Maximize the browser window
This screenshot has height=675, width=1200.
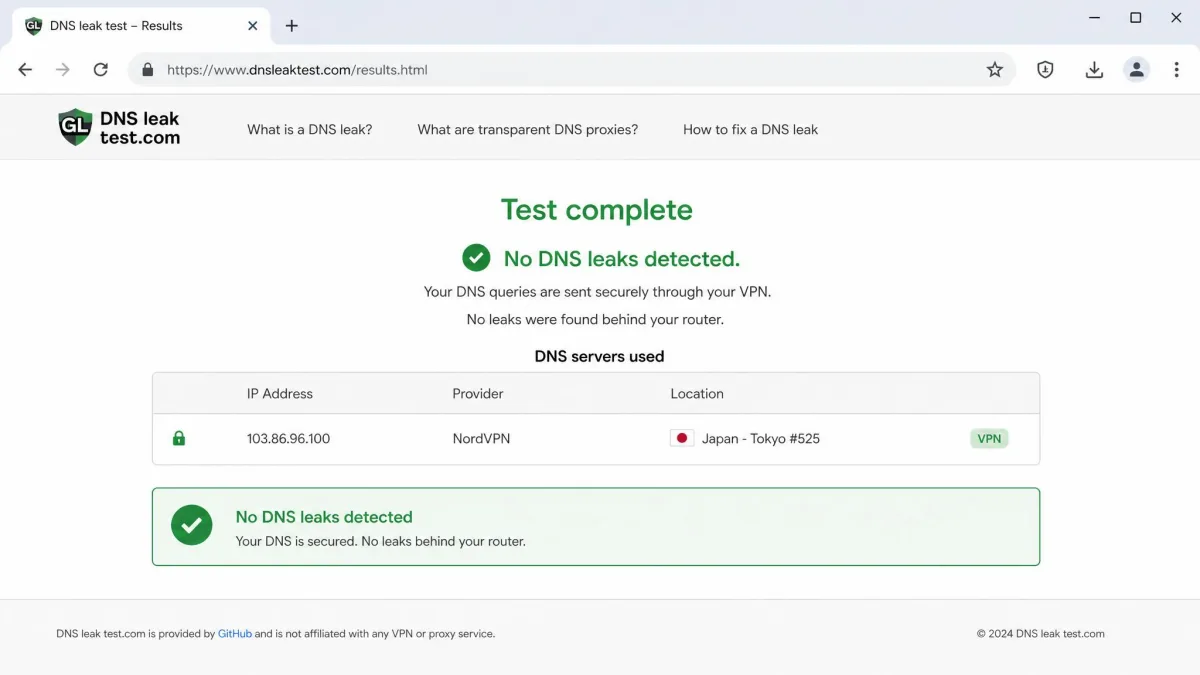pyautogui.click(x=1135, y=18)
